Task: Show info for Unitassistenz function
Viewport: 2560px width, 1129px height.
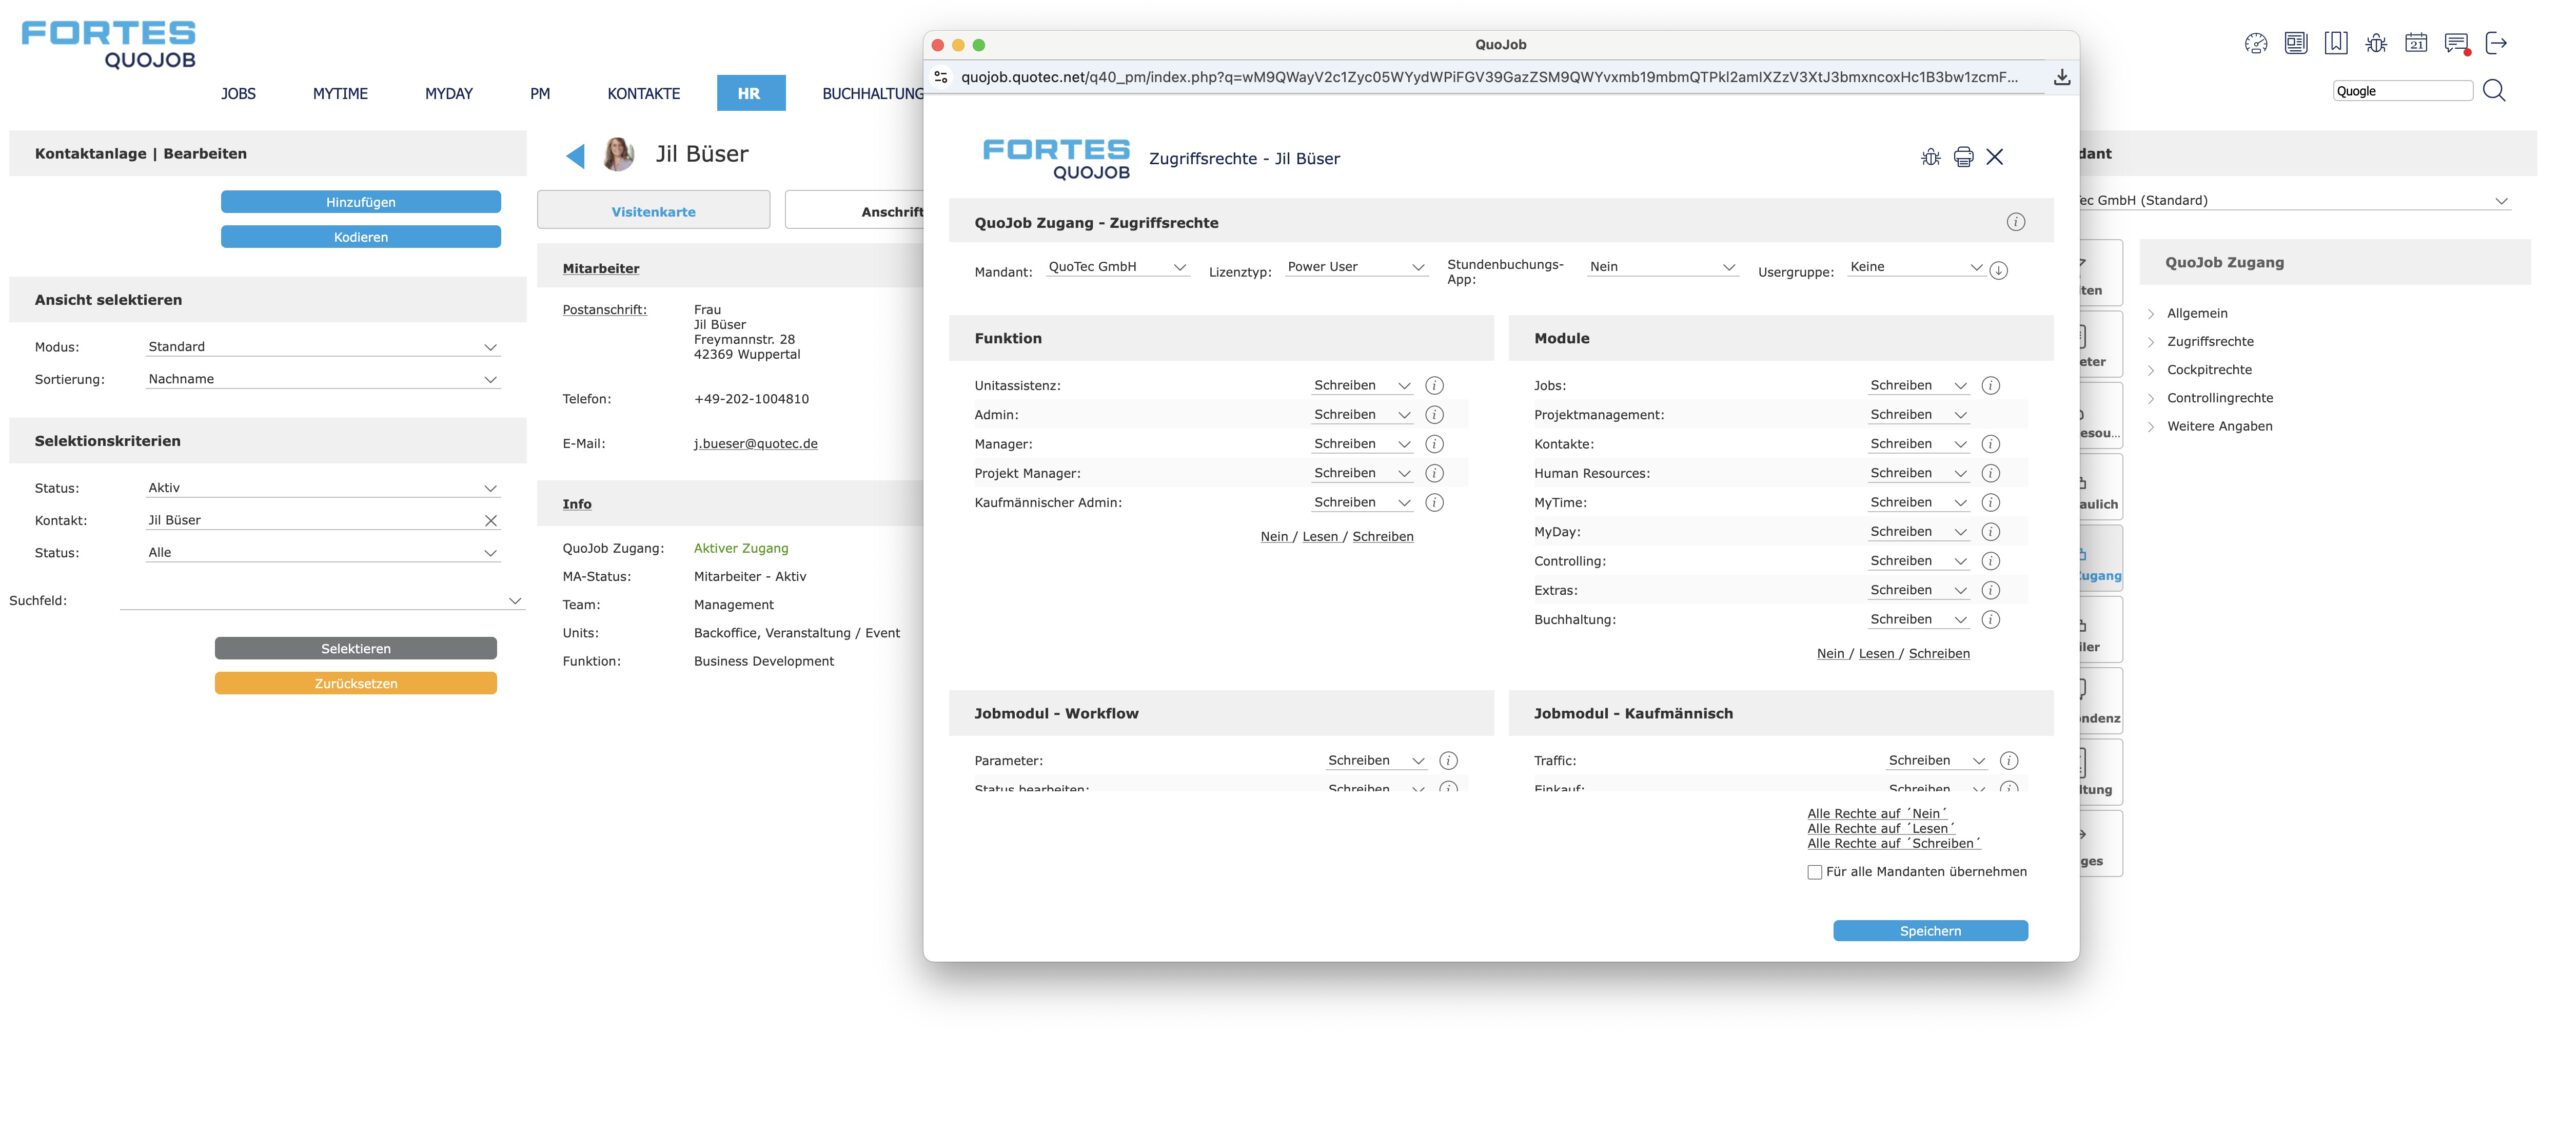Action: pyautogui.click(x=1434, y=386)
